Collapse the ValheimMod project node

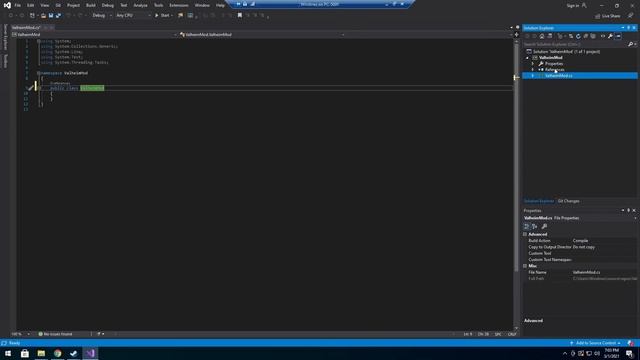tap(527, 58)
